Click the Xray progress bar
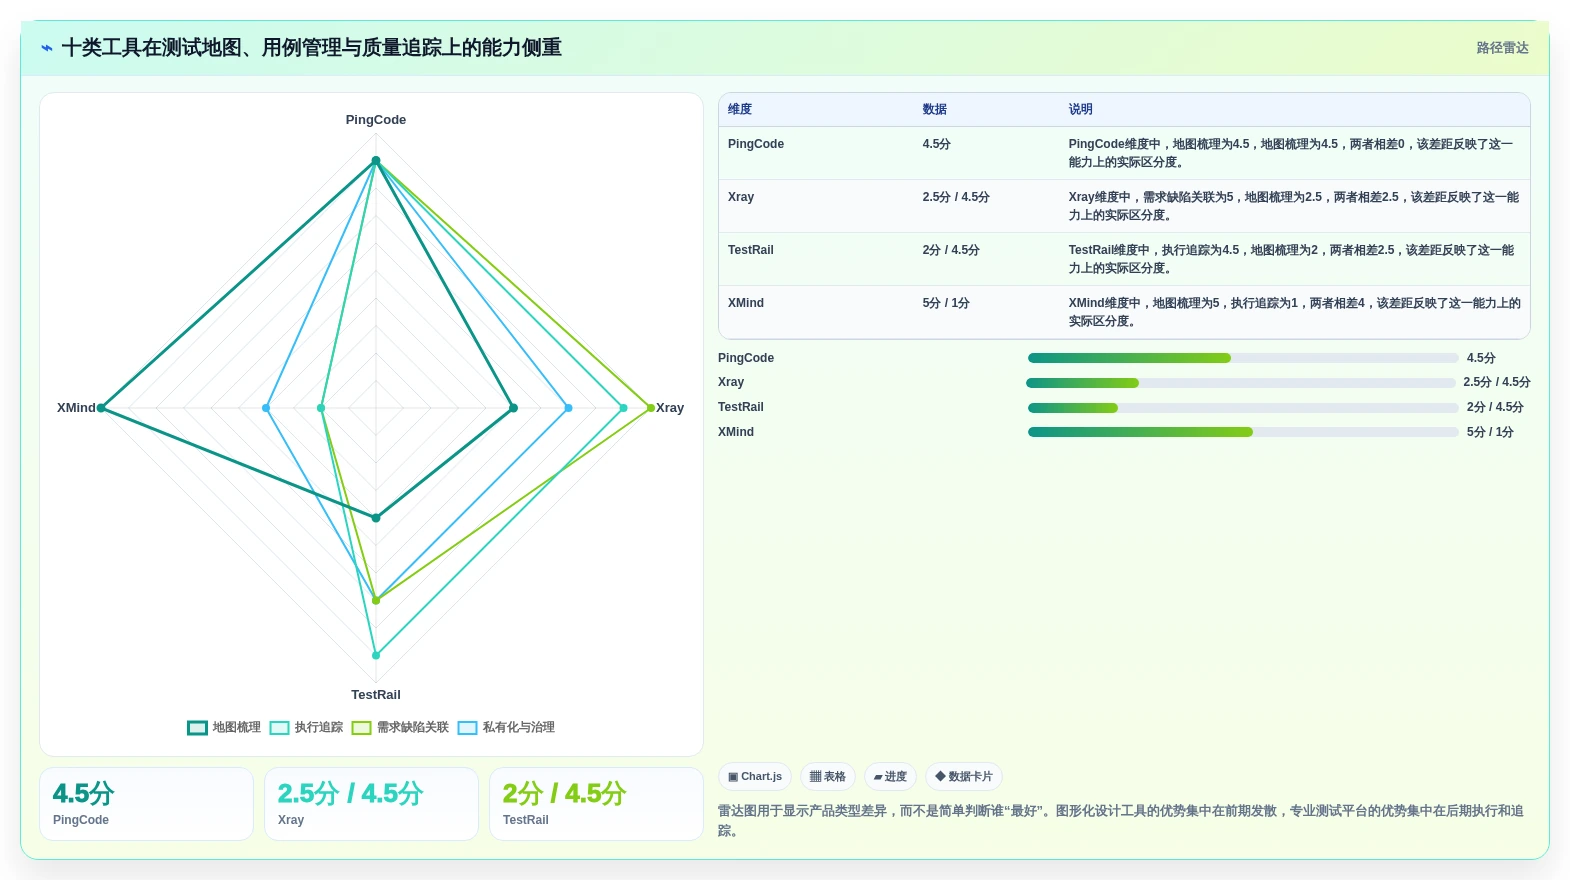 coord(1241,383)
